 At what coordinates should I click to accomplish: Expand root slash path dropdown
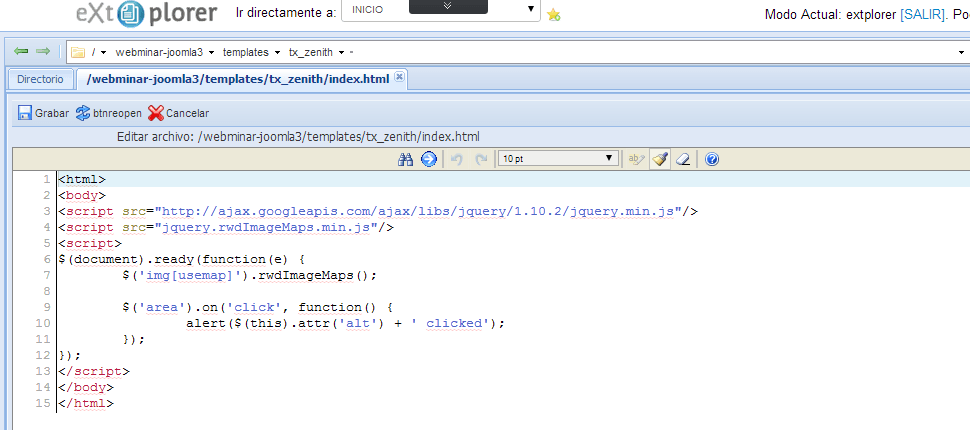click(x=103, y=53)
